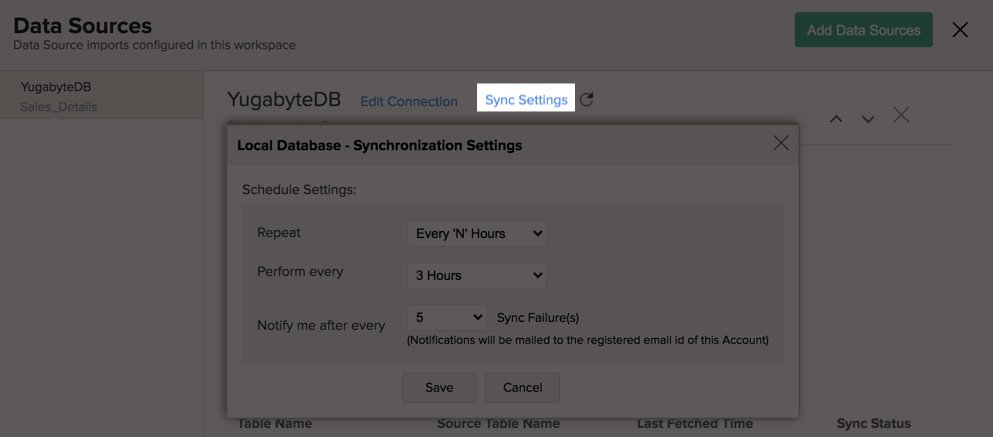Screen dimensions: 993x437
Task: Click the up chevron arrow icon
Action: click(836, 118)
